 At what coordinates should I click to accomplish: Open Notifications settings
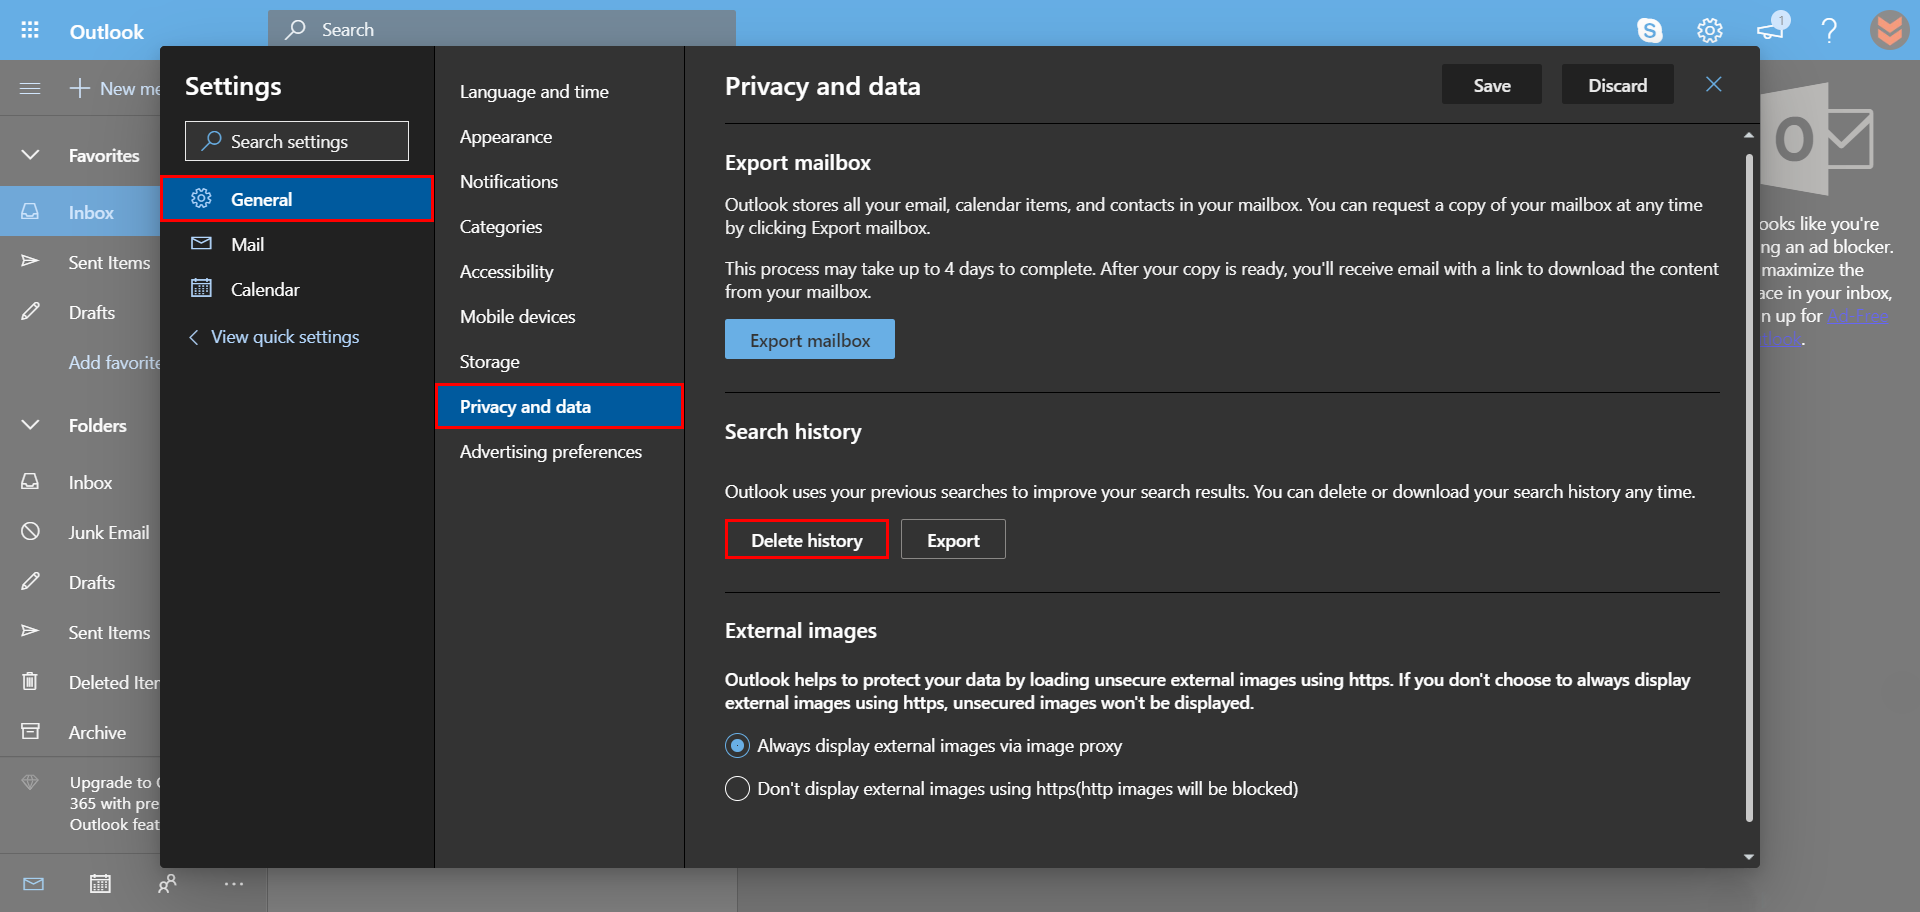[559, 182]
